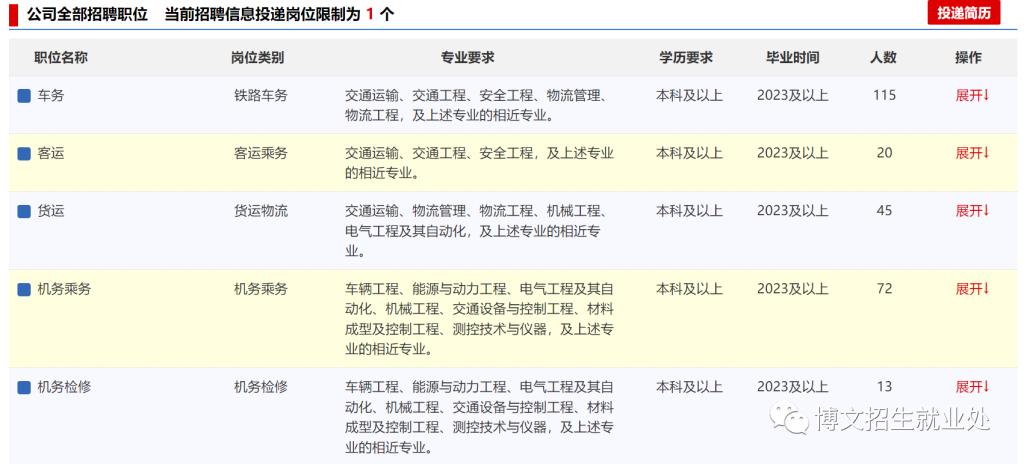Tick the blue checkbox beside 车务
The image size is (1024, 464).
24,96
